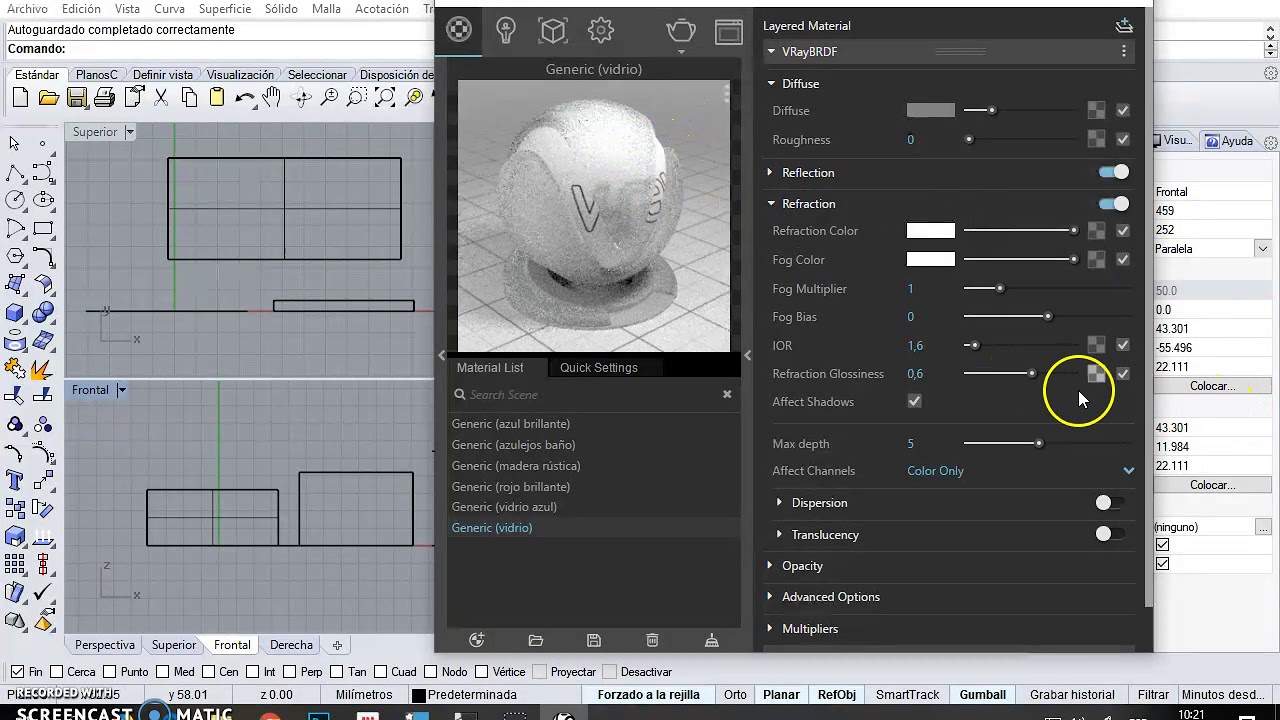Open the Materials tab icon in Asset Editor

(458, 30)
